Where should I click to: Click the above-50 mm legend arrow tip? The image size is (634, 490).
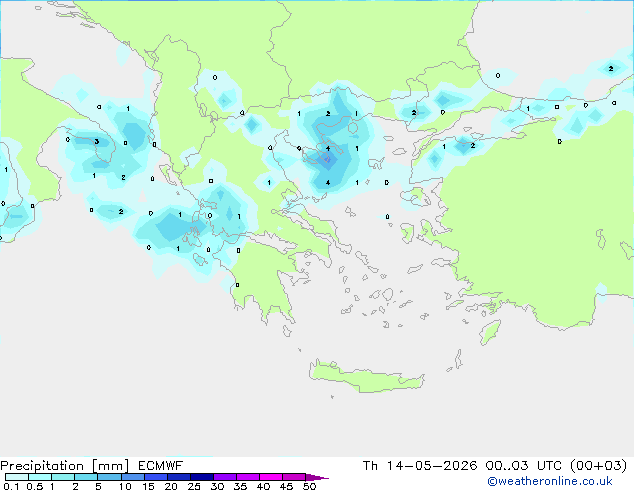[317, 477]
